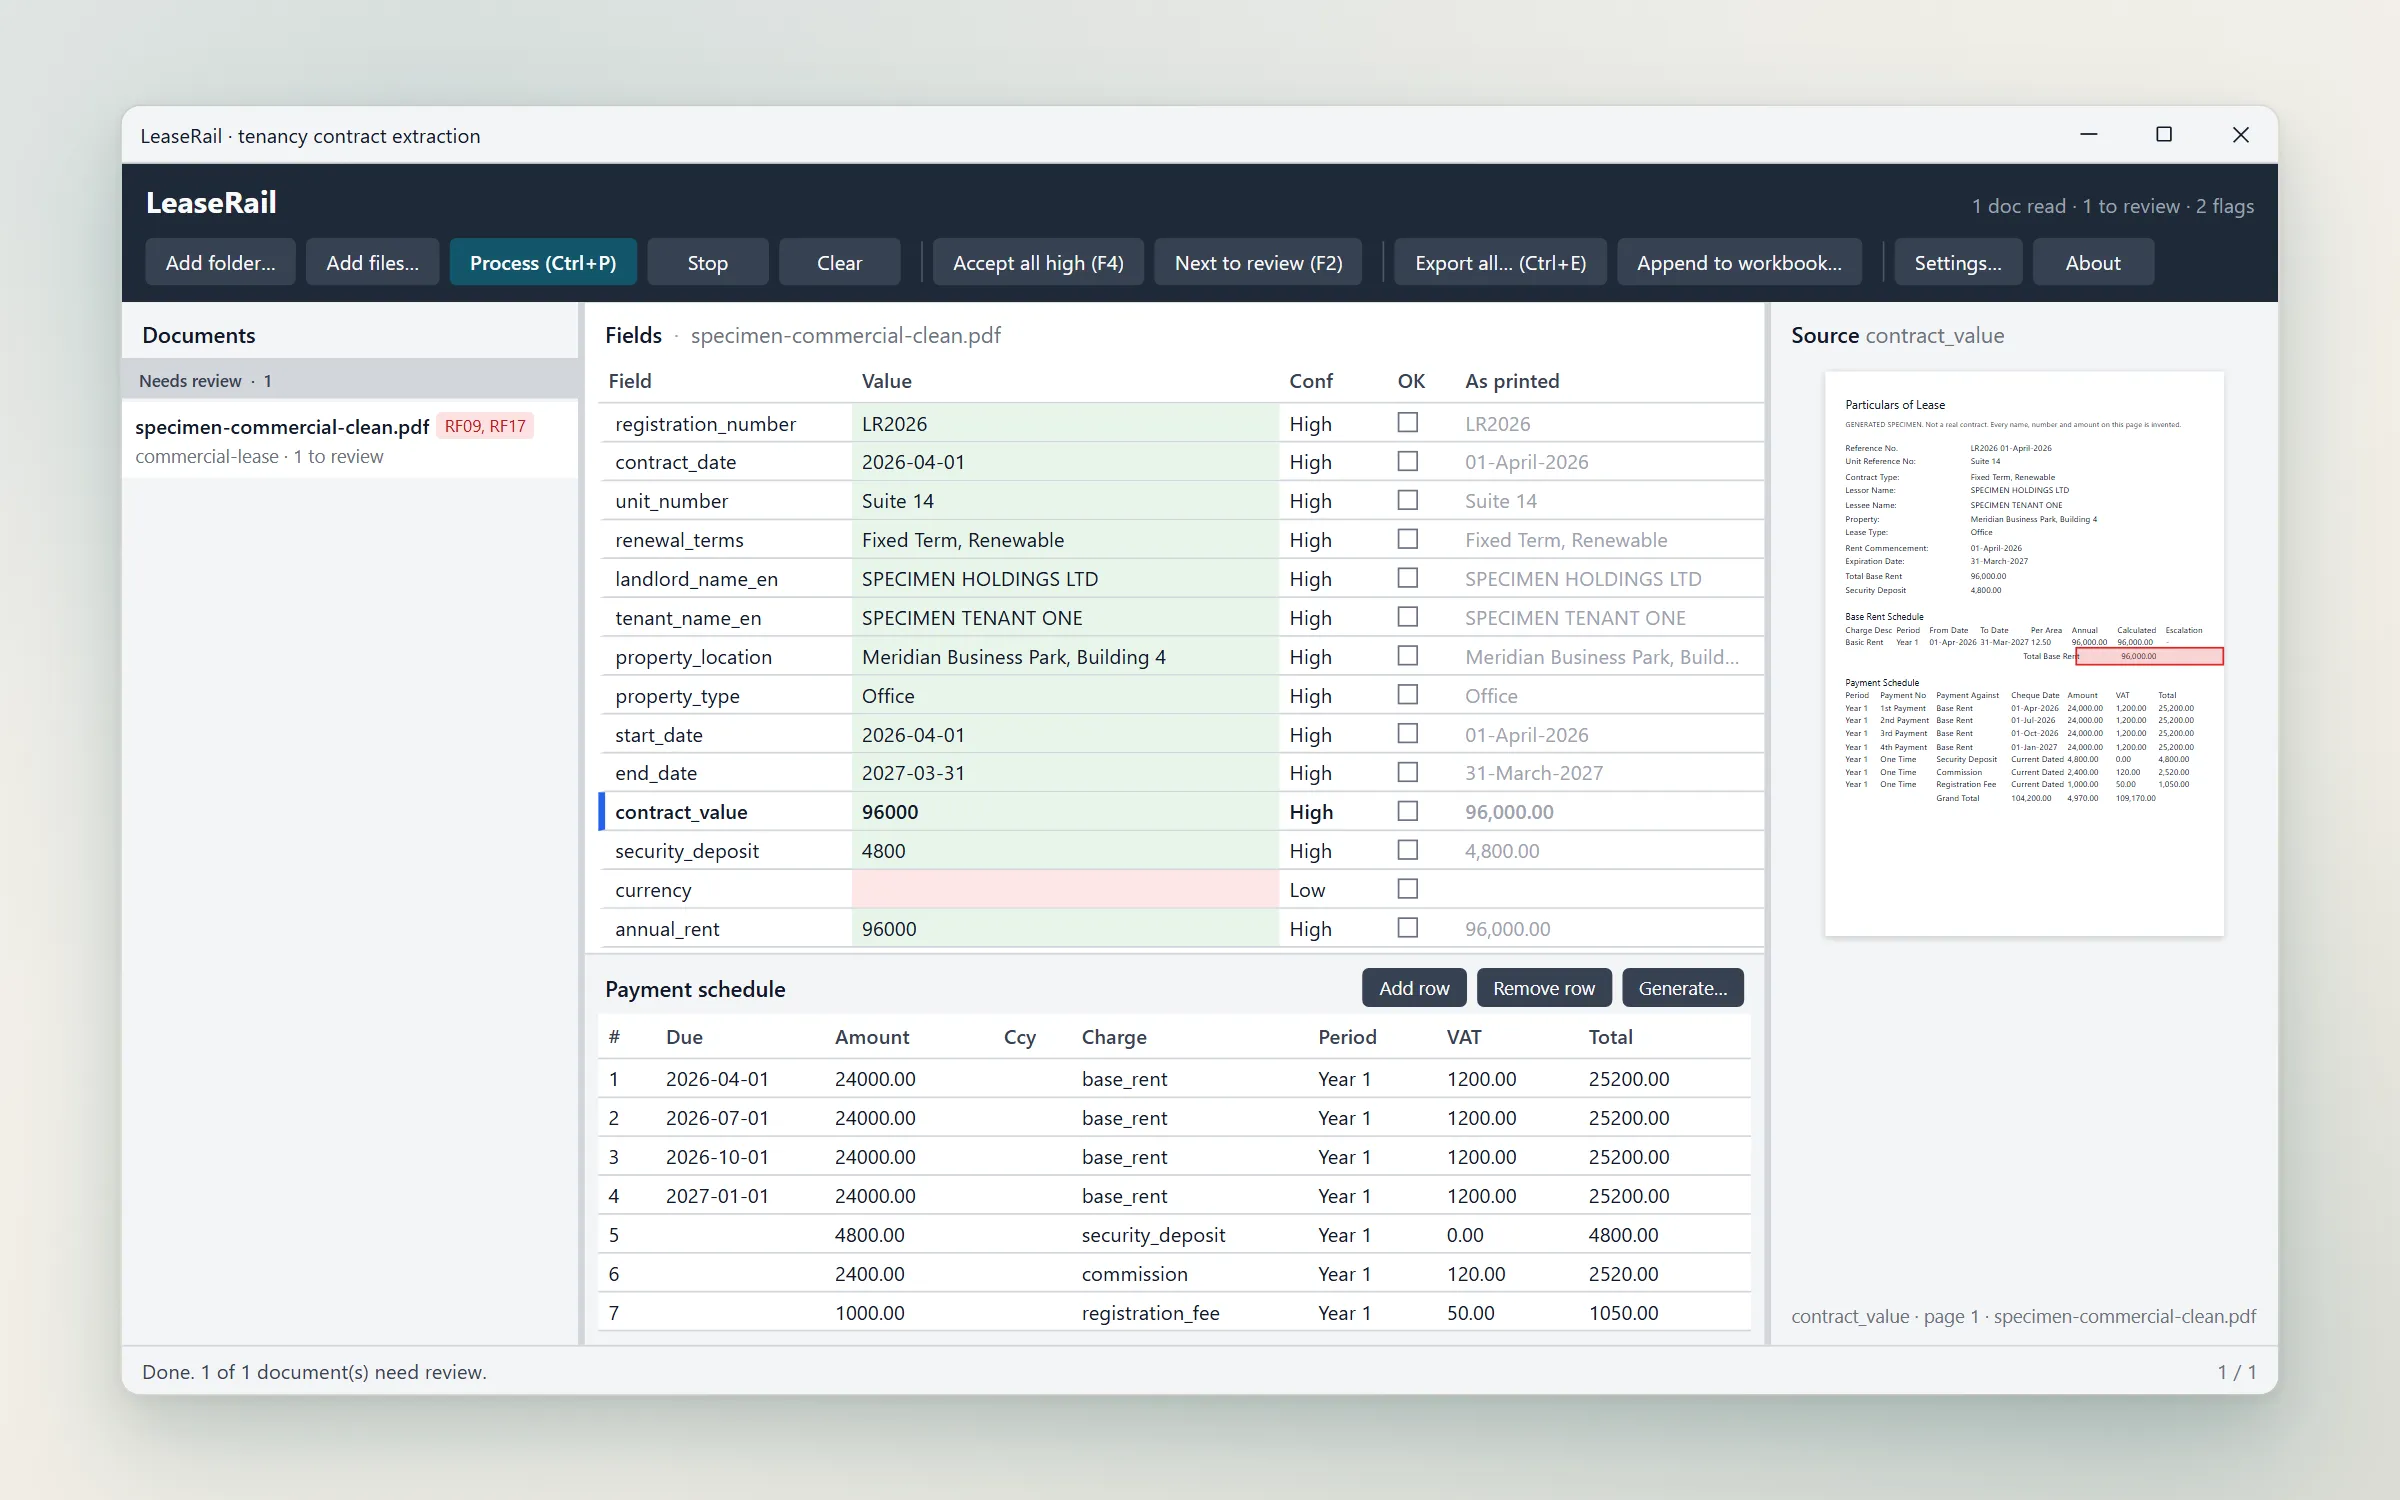
Task: Click the RF09, RF17 flag badge
Action: 485,426
